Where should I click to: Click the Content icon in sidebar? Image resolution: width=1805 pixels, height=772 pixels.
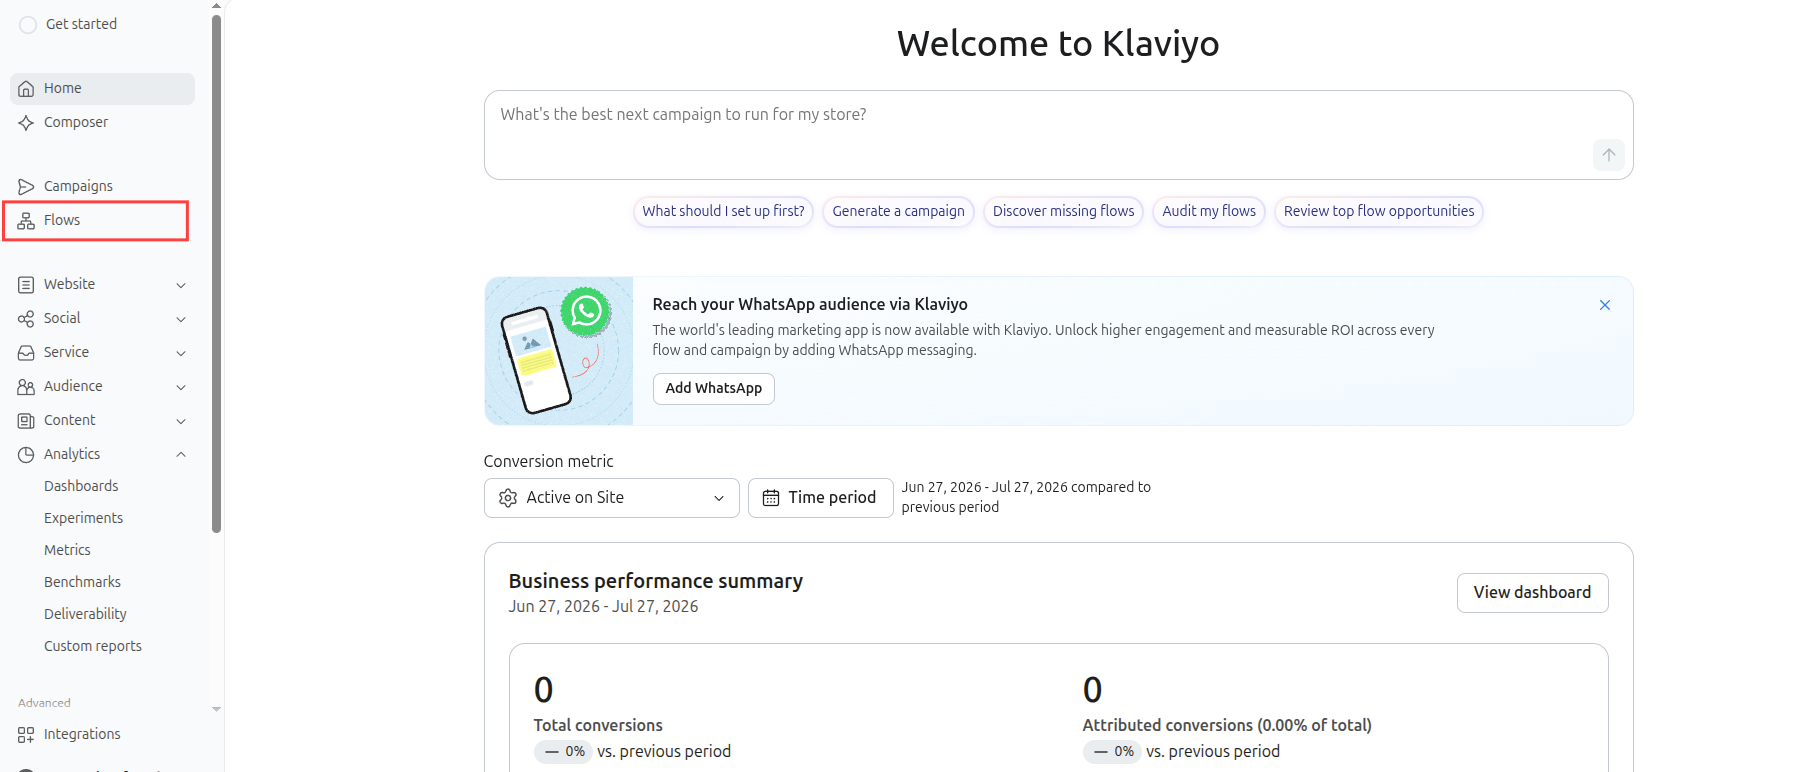click(x=26, y=421)
